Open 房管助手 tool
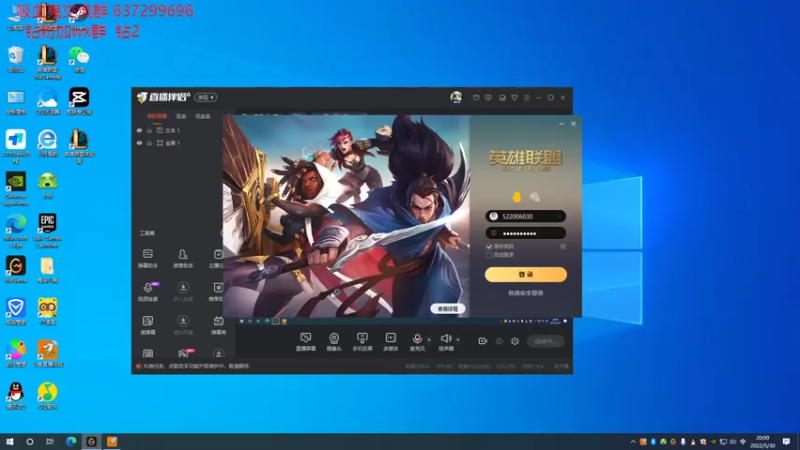The image size is (800, 450). tap(183, 259)
